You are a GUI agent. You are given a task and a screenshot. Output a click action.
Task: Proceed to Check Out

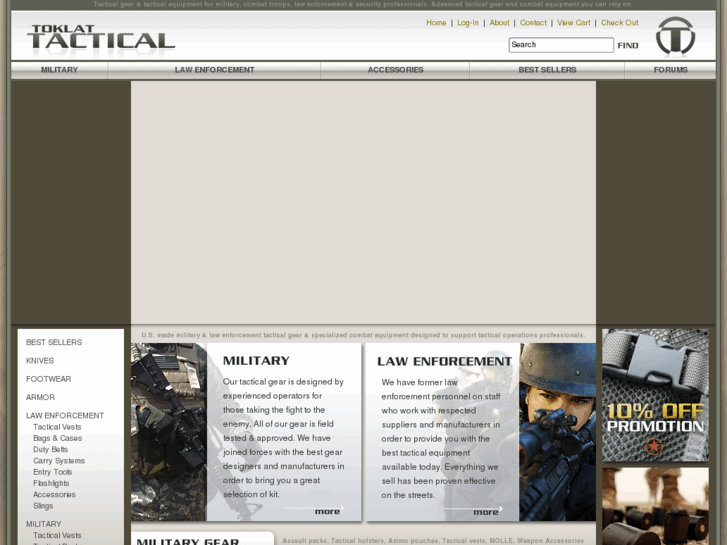(619, 23)
